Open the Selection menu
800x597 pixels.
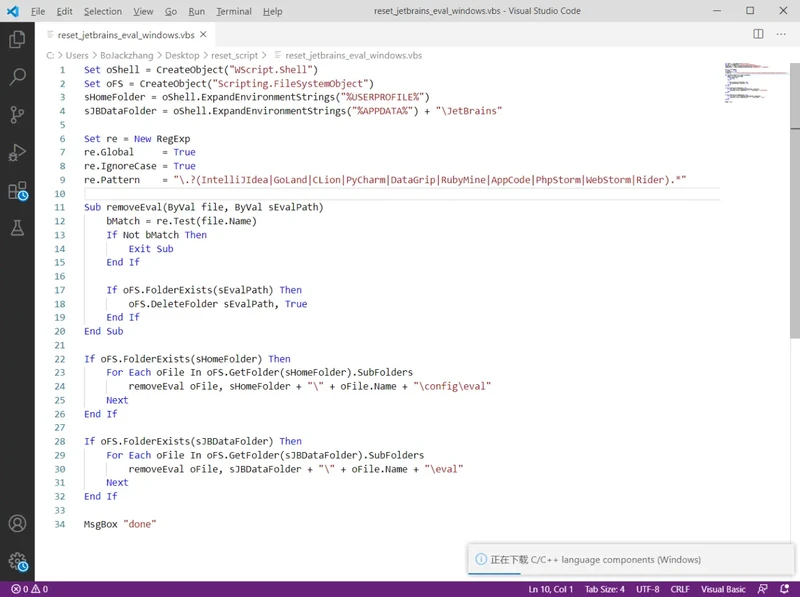click(x=102, y=11)
